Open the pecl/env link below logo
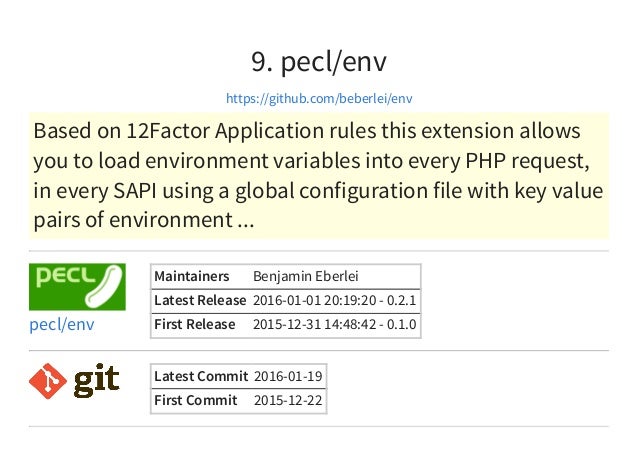This screenshot has height=465, width=638. 62,324
